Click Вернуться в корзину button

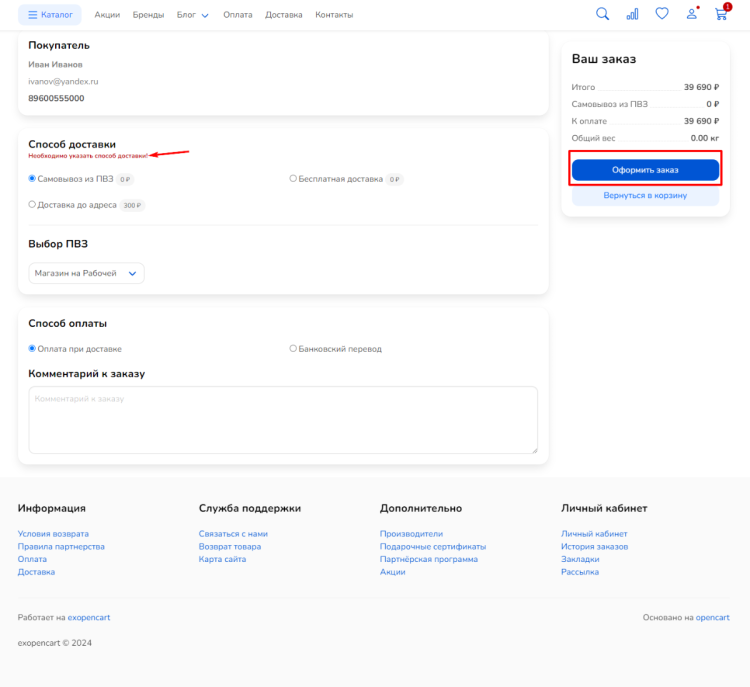coord(645,196)
